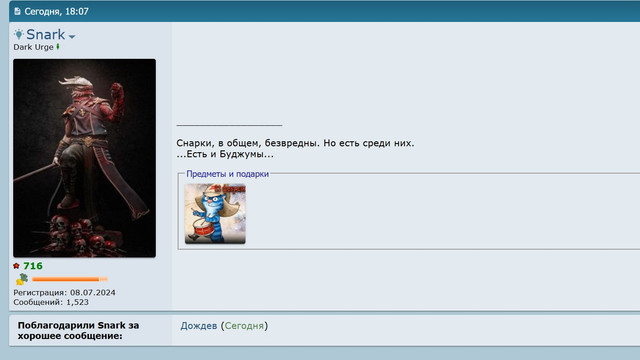Open Snark's avatar image
The height and width of the screenshot is (360, 640).
point(84,158)
